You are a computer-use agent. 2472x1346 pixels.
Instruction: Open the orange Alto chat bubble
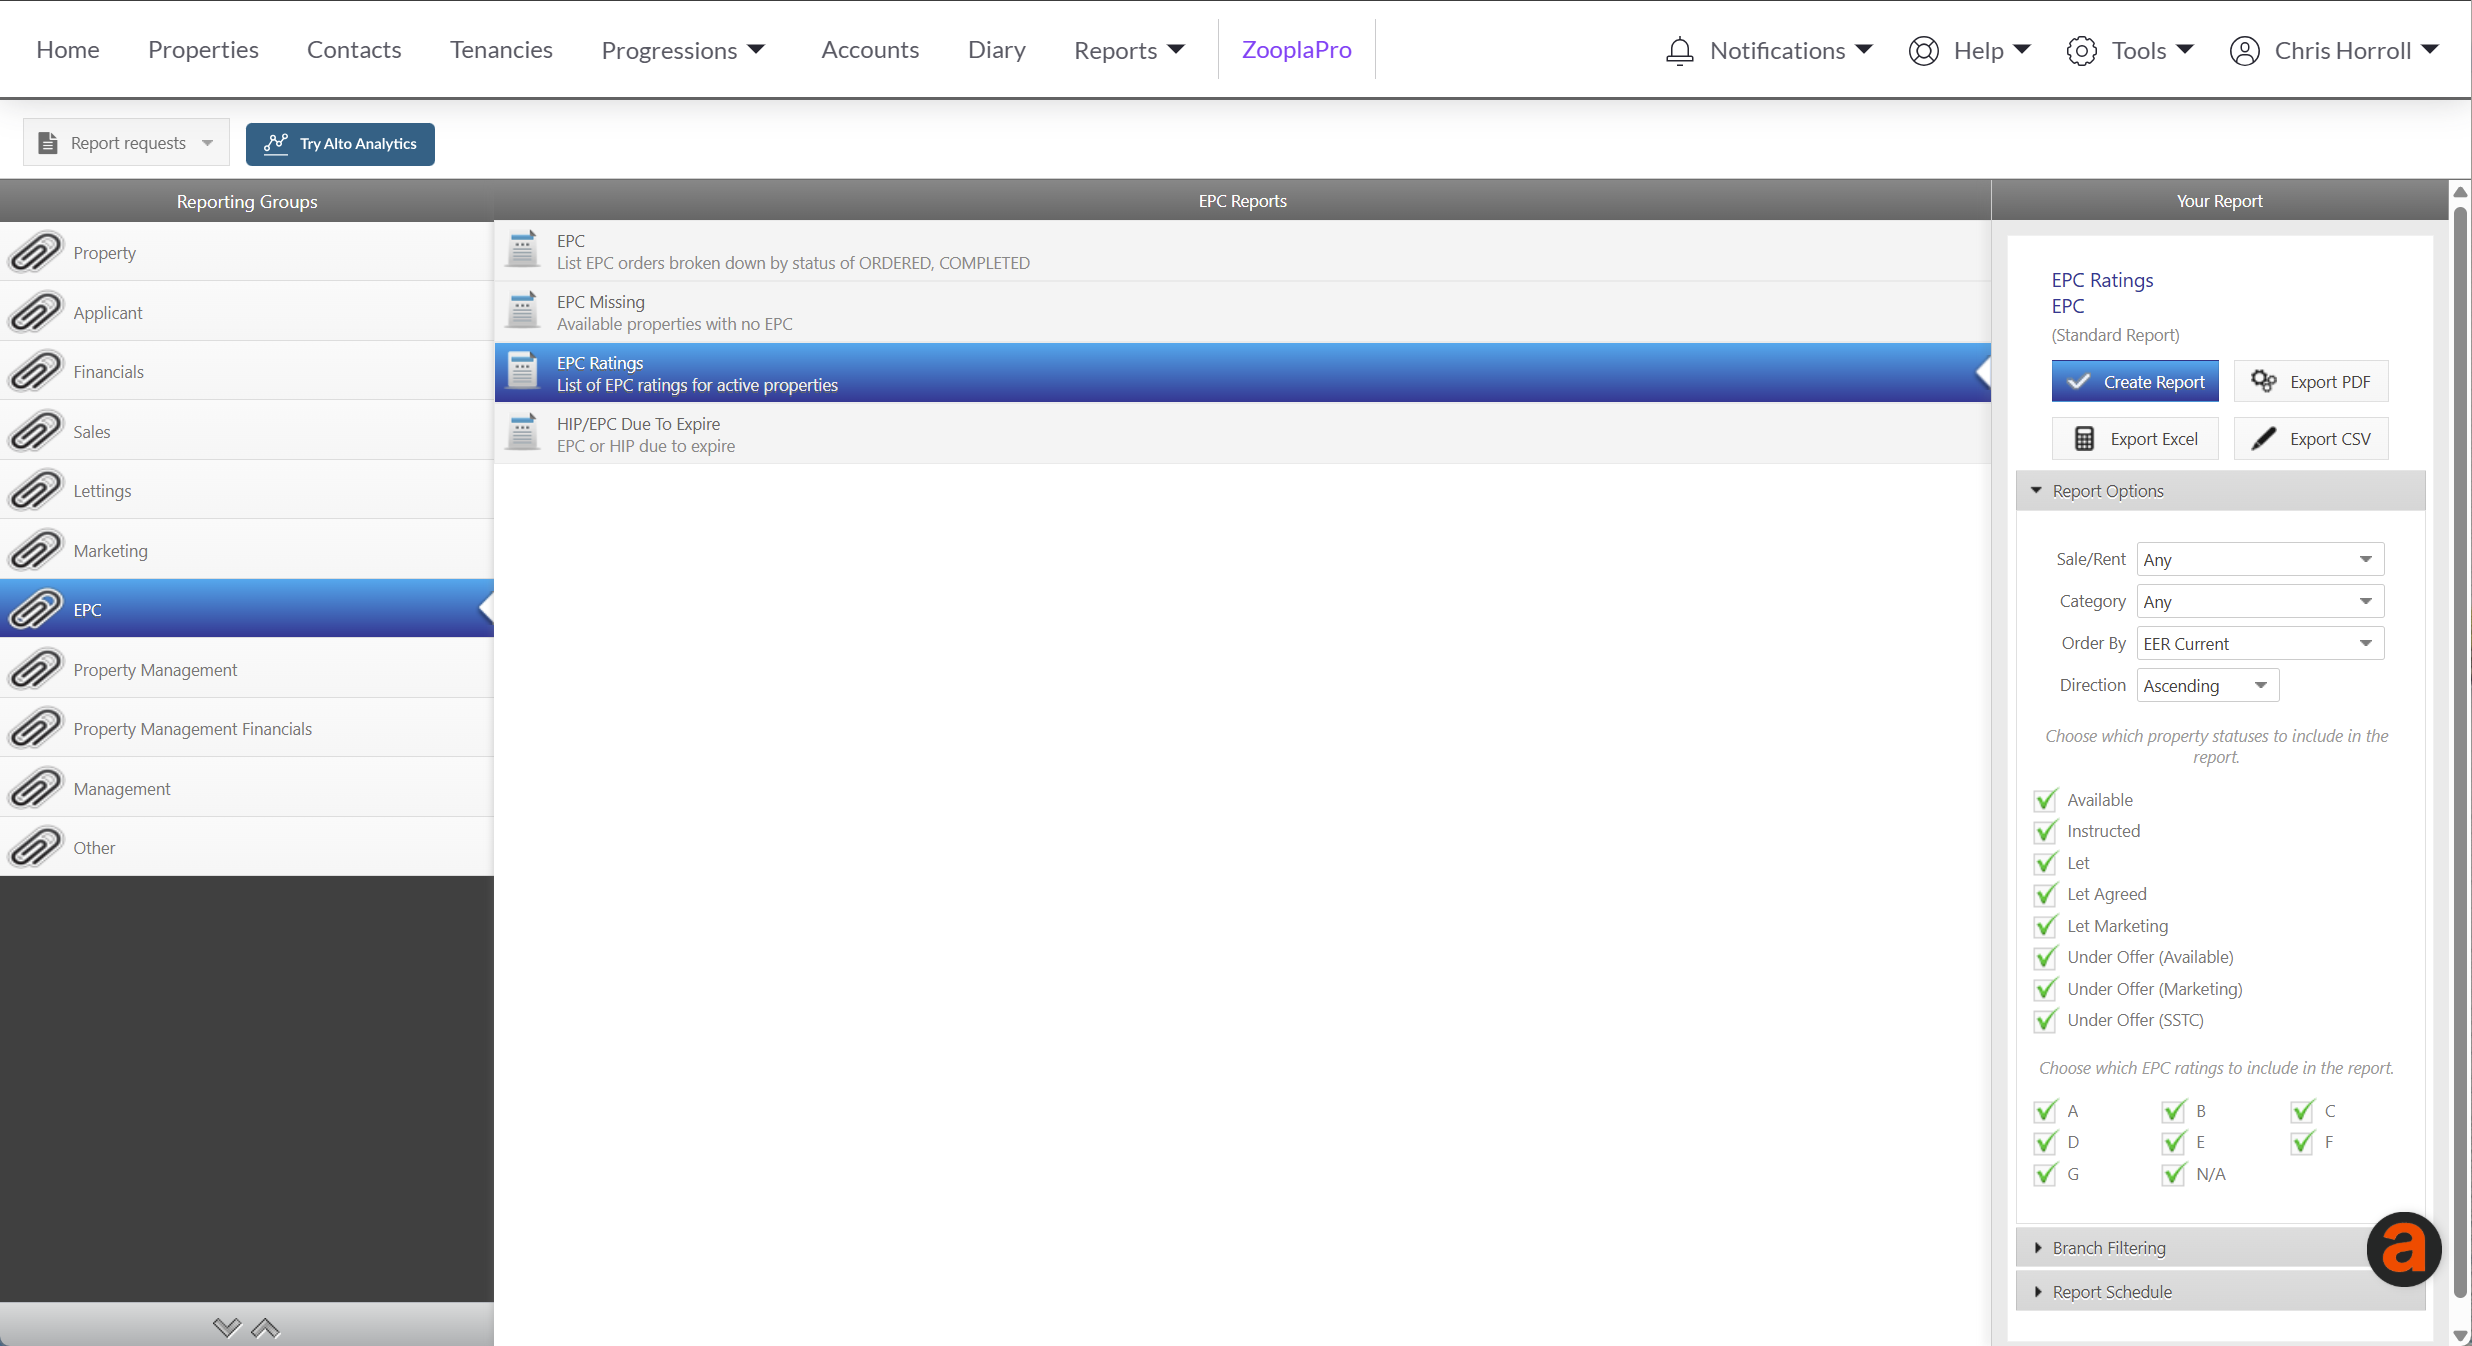[2404, 1249]
